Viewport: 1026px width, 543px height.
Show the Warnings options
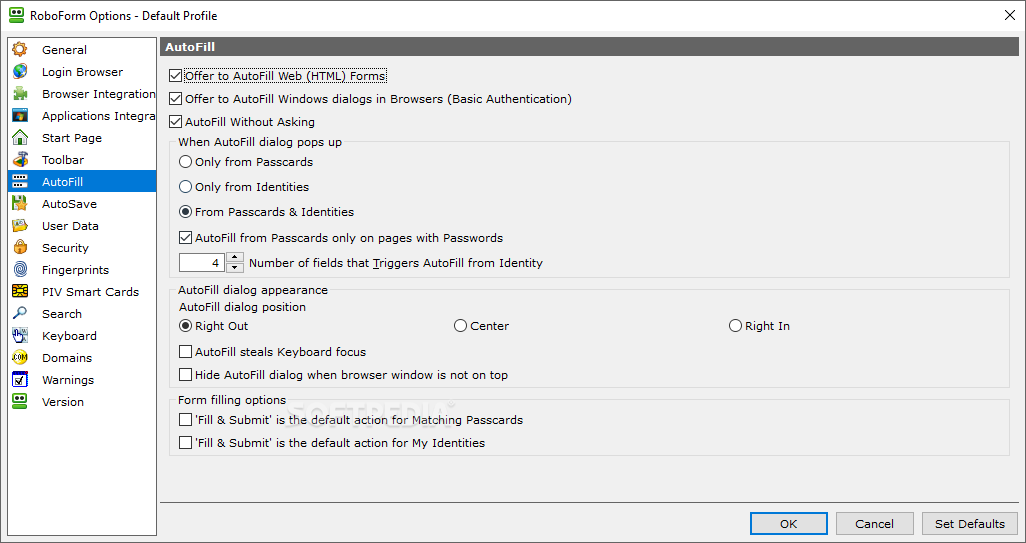82,380
